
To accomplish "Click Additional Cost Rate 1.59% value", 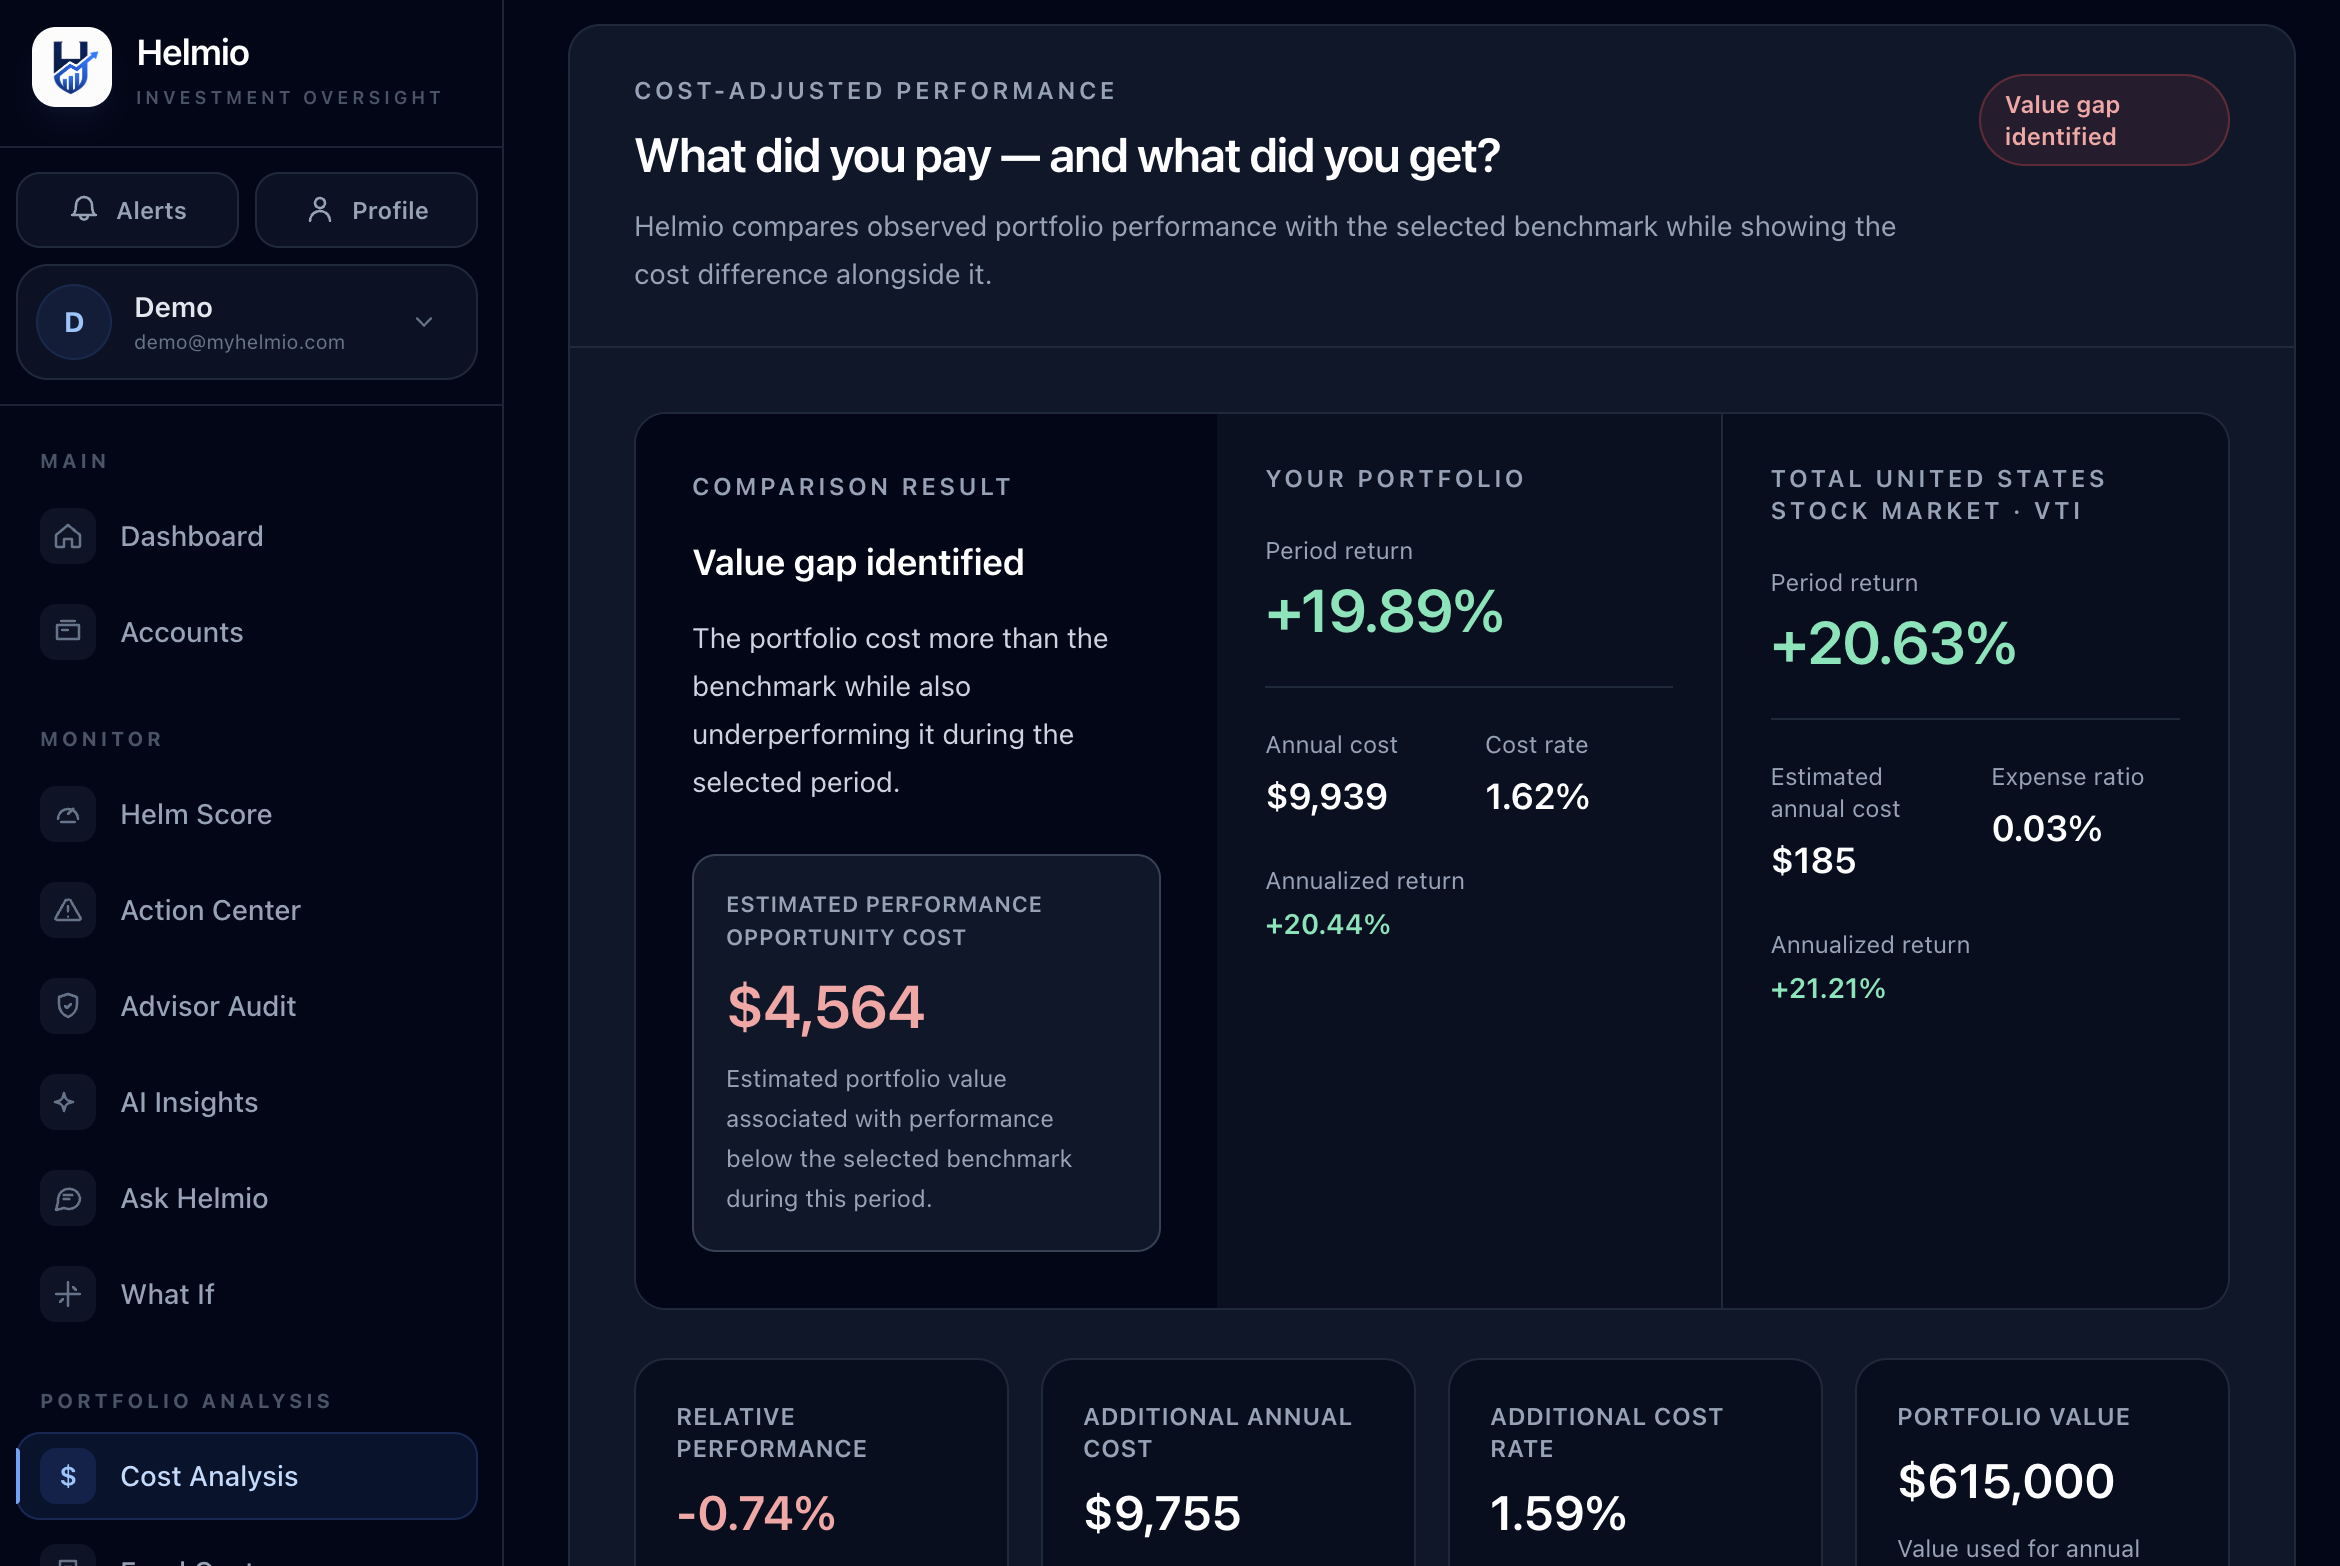I will click(1558, 1513).
